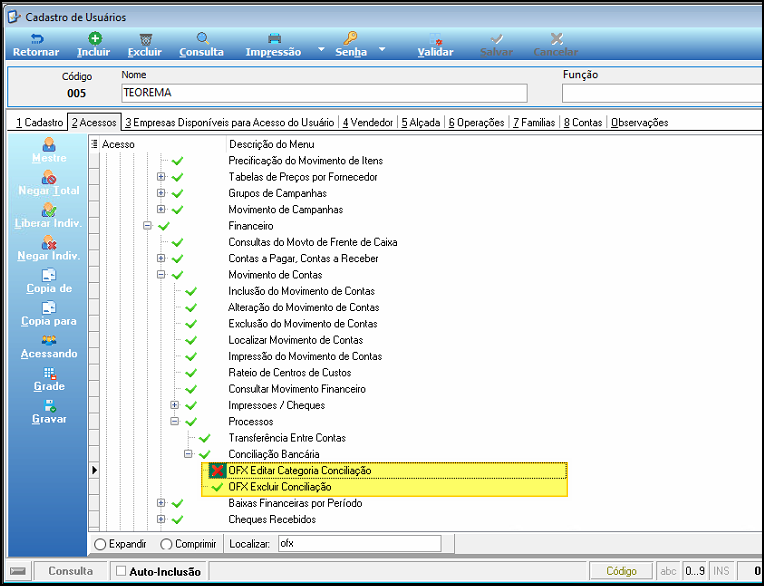Click the abc status bar indicator

click(x=668, y=571)
